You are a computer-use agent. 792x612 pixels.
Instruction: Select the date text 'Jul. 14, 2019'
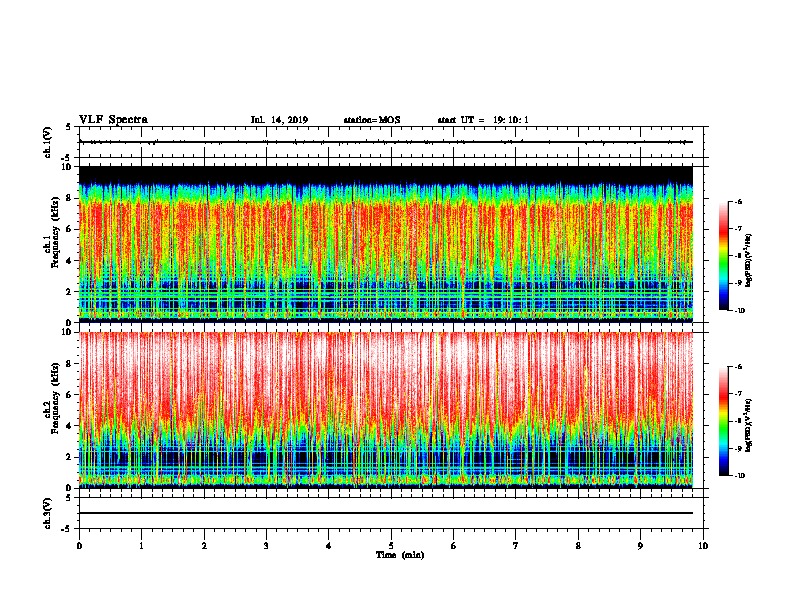279,120
